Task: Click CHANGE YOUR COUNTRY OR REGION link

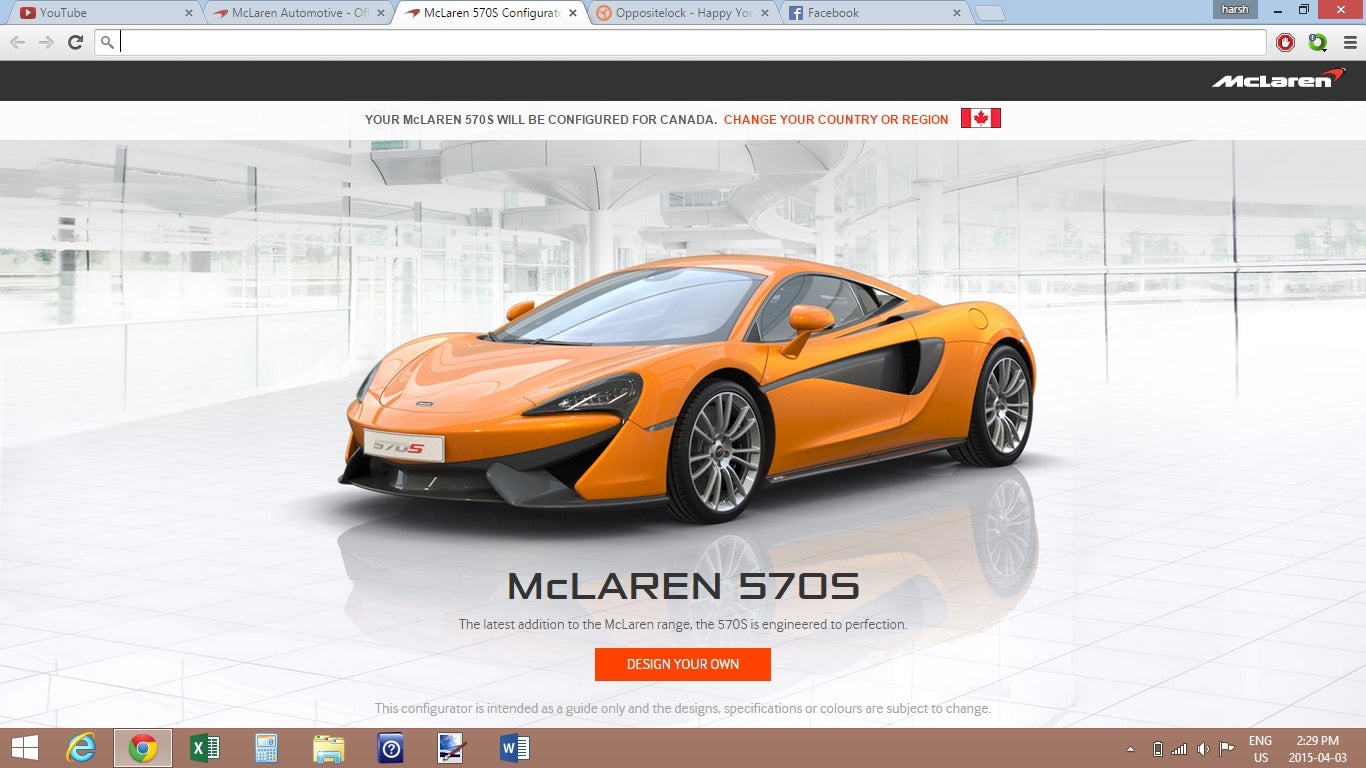Action: 836,119
